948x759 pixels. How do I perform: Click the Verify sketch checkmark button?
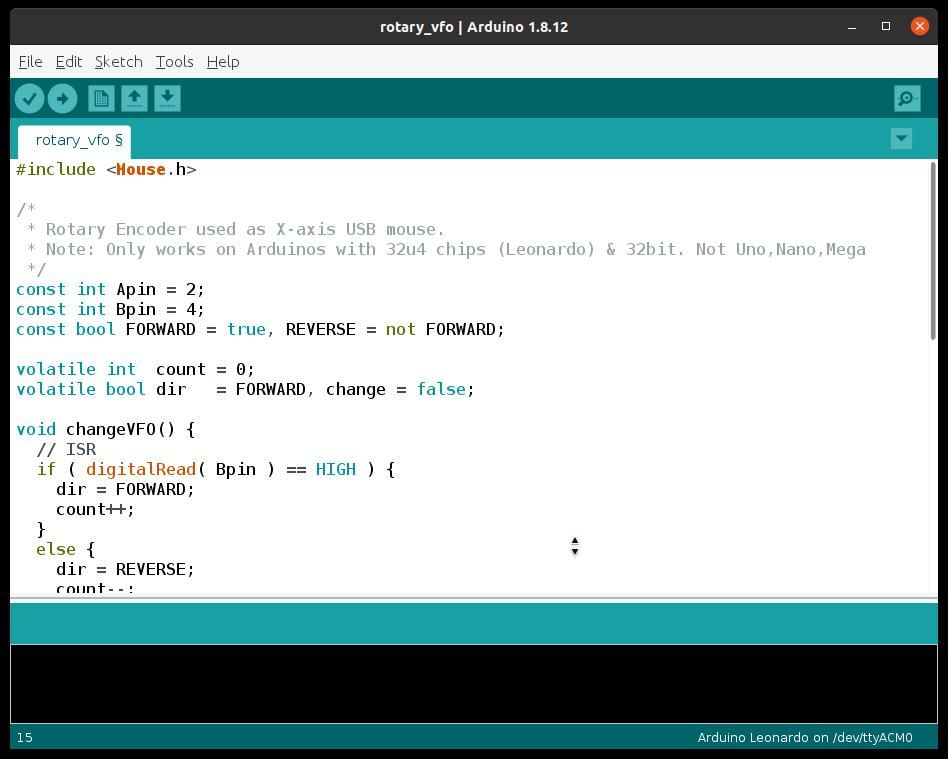pos(29,99)
